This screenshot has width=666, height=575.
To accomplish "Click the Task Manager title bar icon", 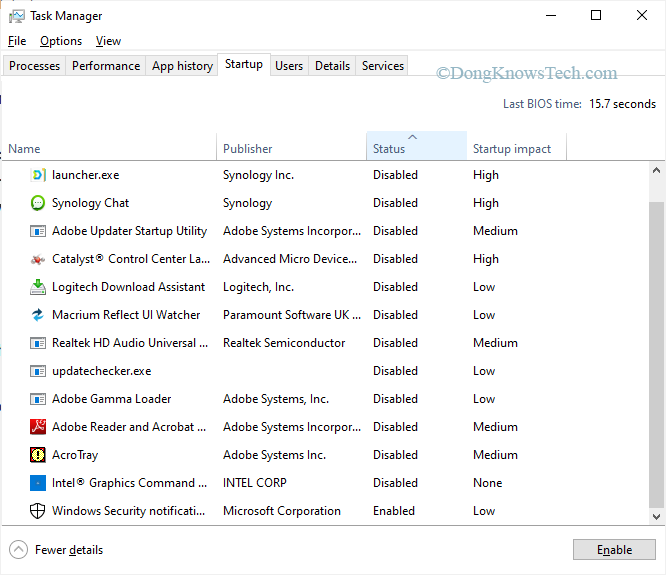I will click(17, 16).
